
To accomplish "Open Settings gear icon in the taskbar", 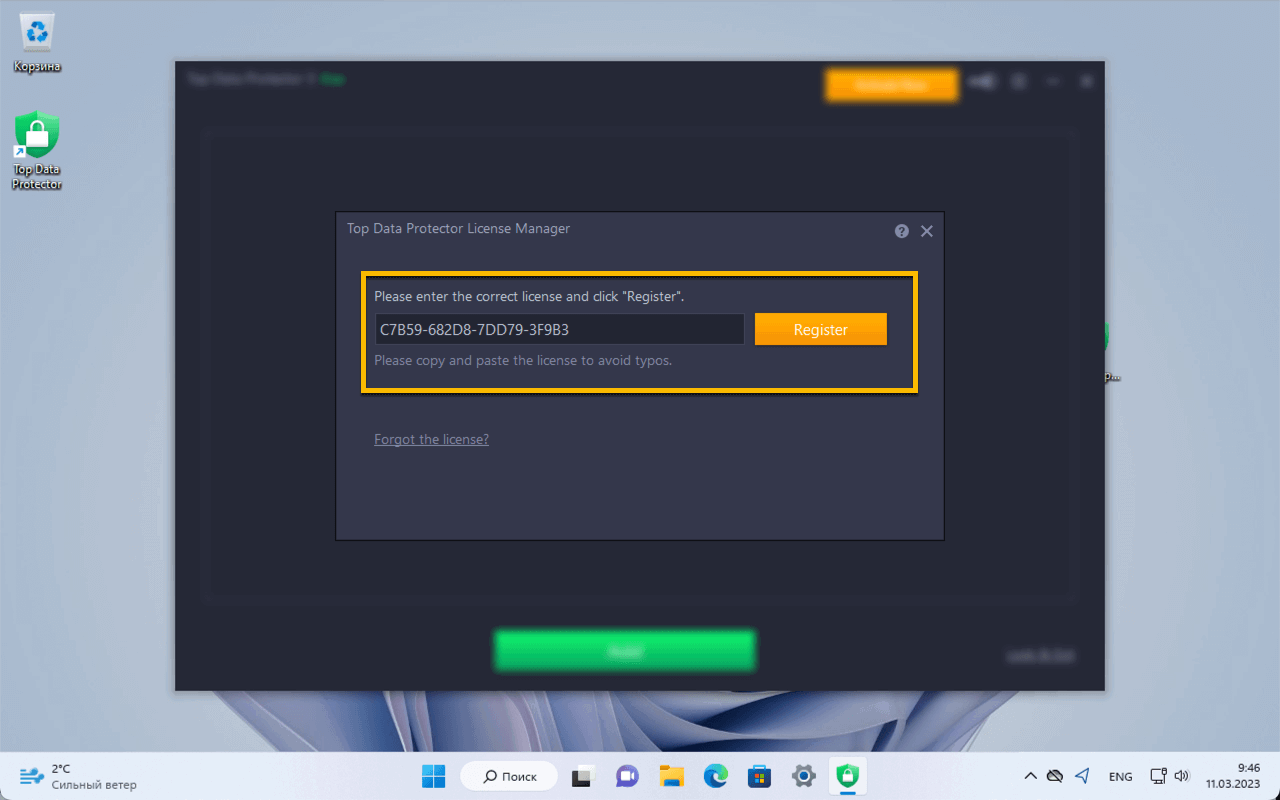I will pyautogui.click(x=803, y=776).
